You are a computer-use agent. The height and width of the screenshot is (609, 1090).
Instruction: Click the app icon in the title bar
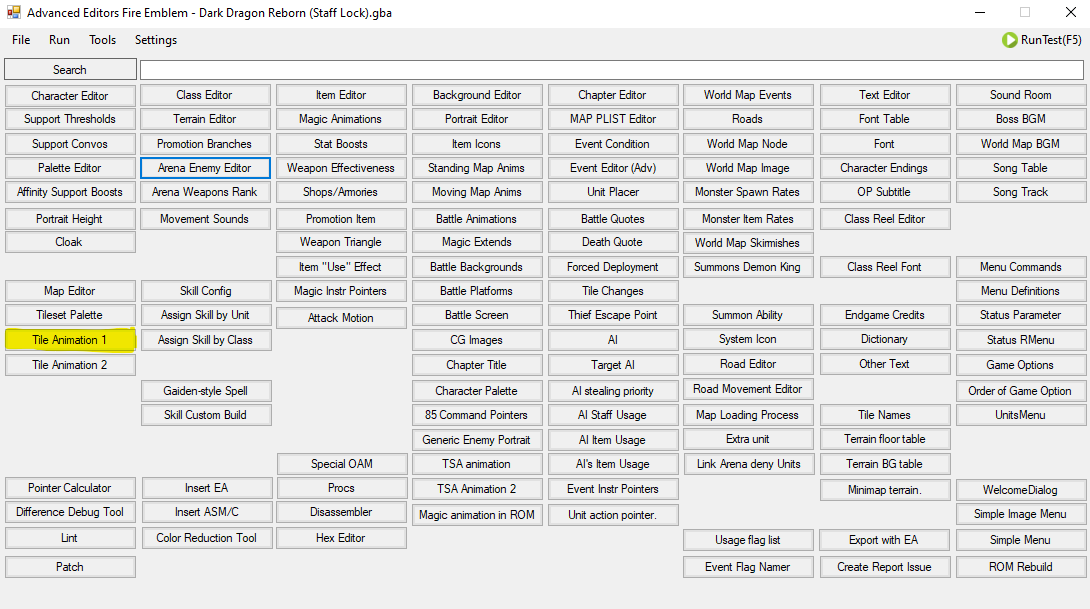pyautogui.click(x=14, y=13)
